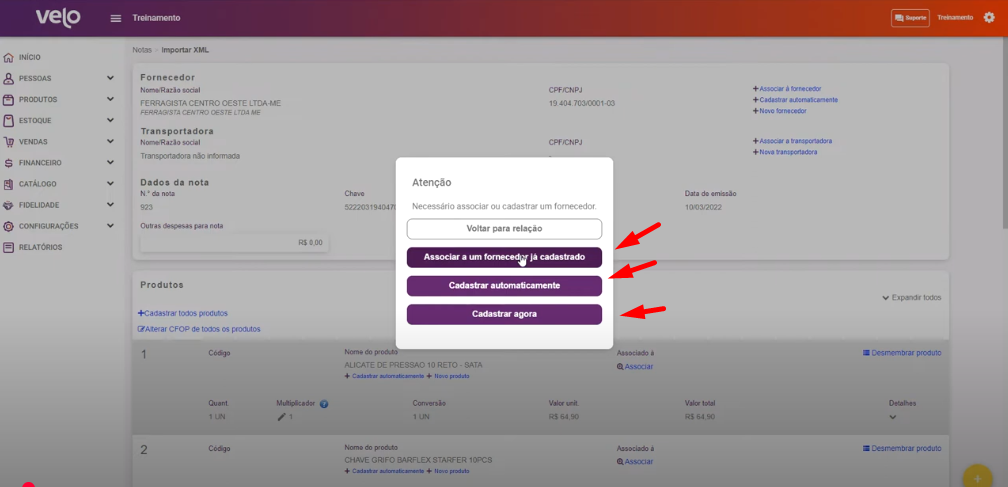The height and width of the screenshot is (487, 1008).
Task: Click the Multiplicador help question icon
Action: coord(324,404)
